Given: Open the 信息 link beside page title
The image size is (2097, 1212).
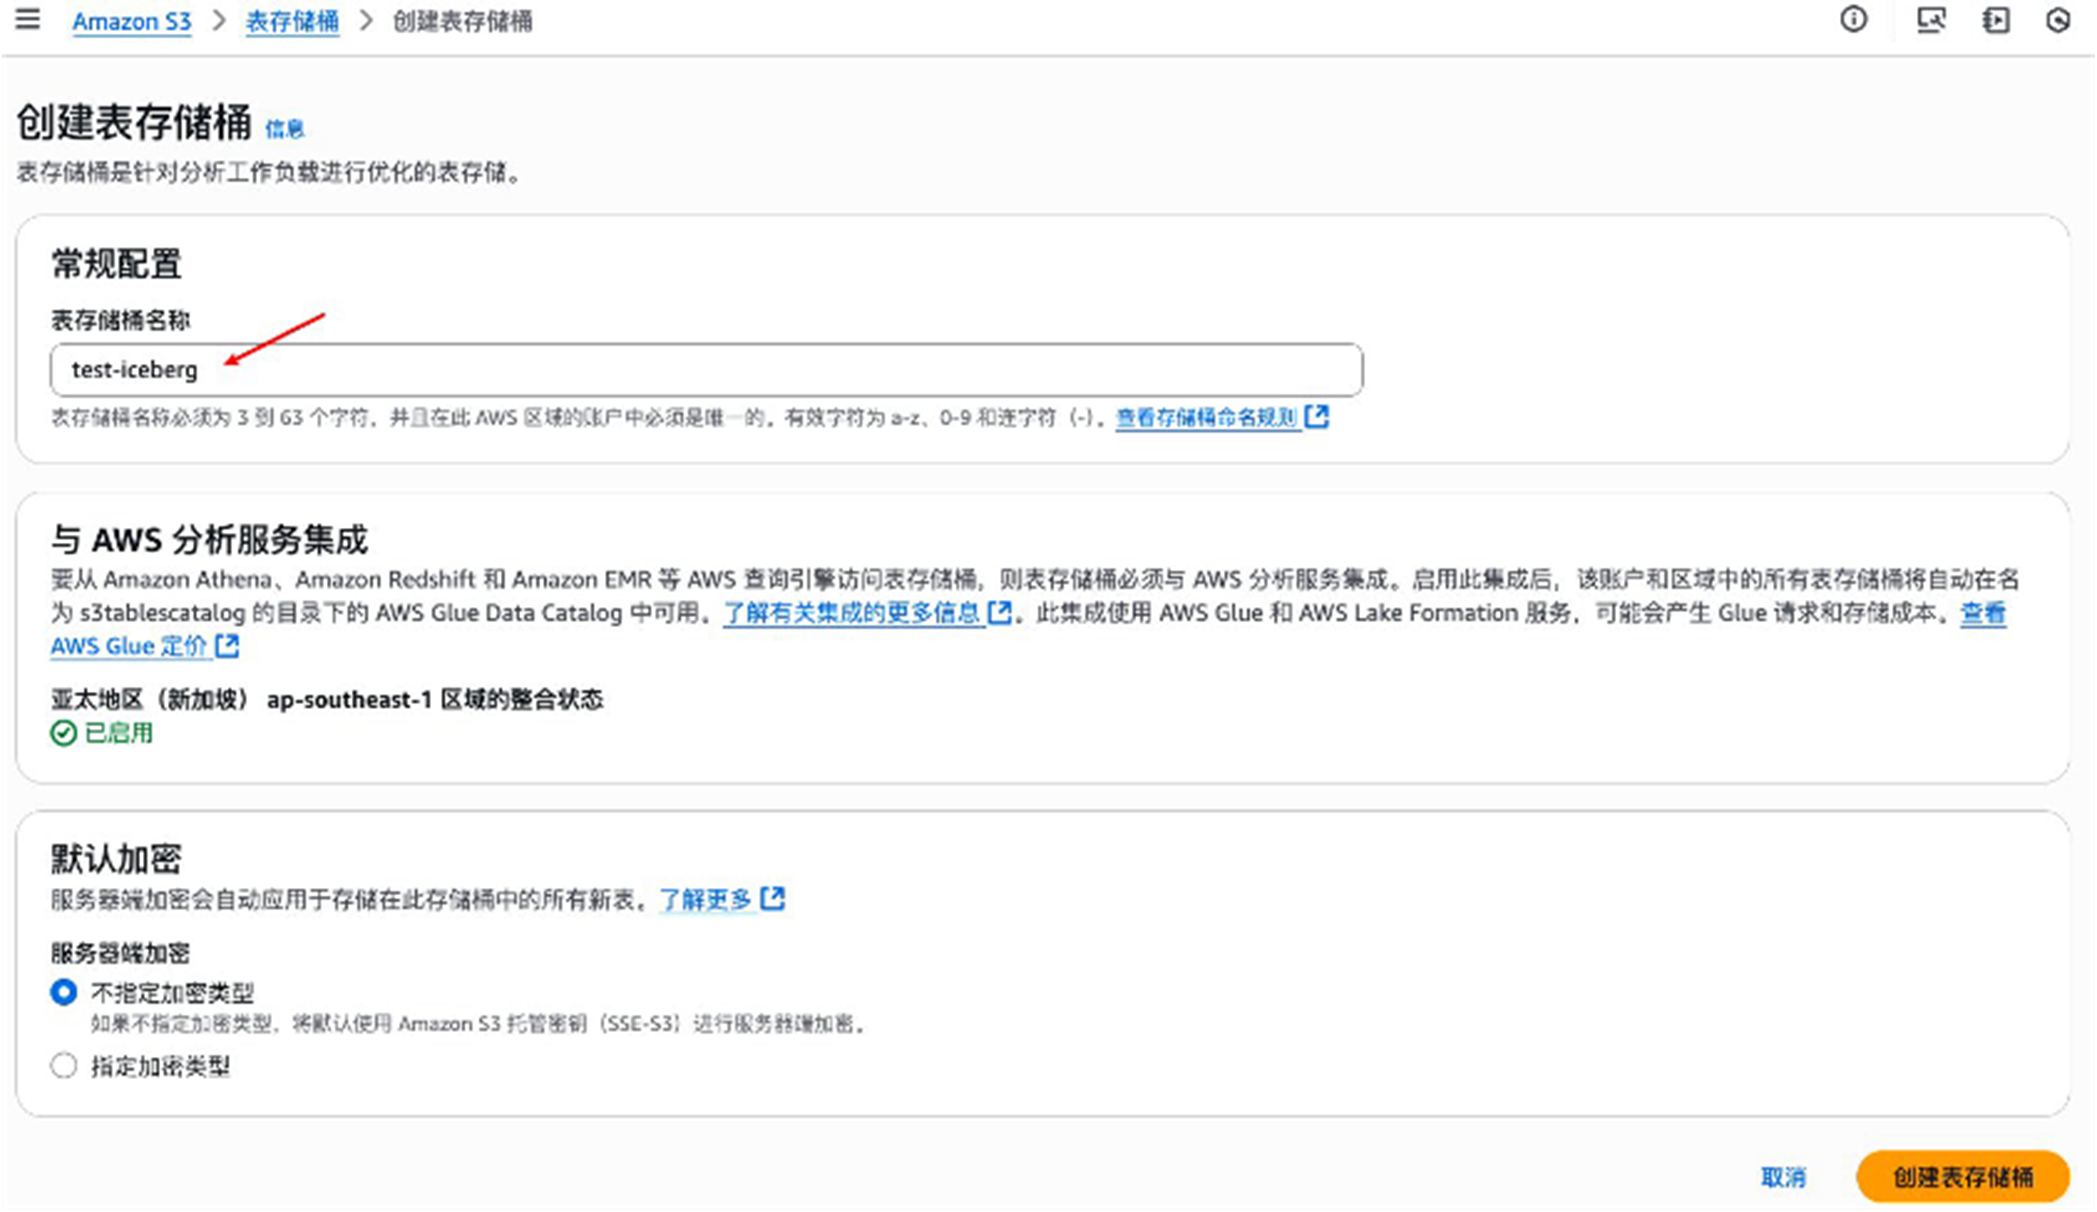Looking at the screenshot, I should 284,128.
